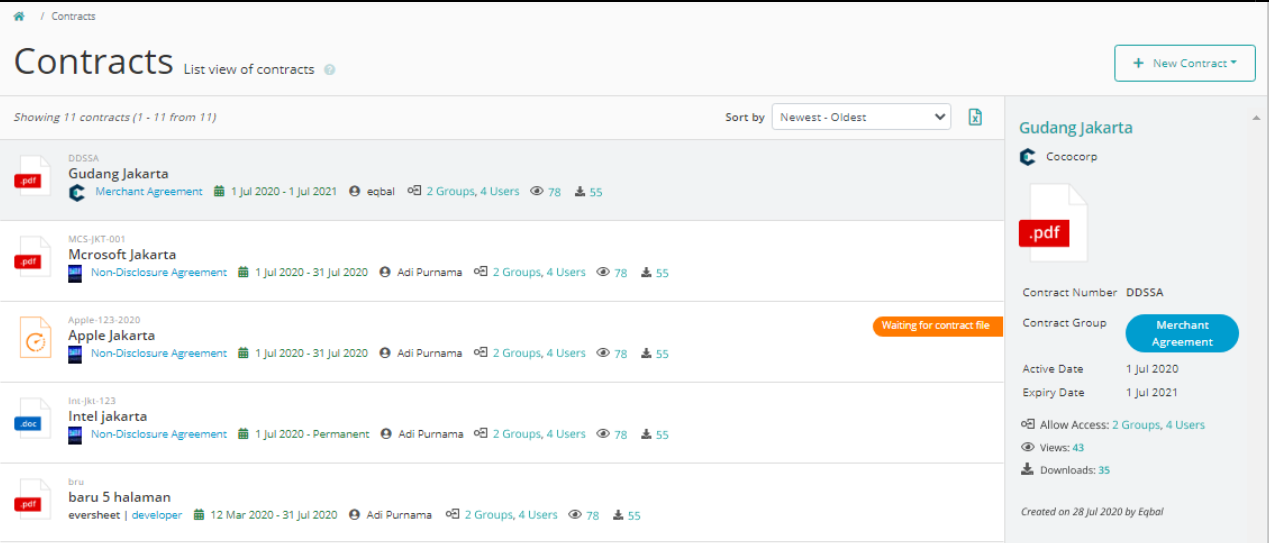
Task: Open the New Contract dropdown button
Action: point(1184,63)
